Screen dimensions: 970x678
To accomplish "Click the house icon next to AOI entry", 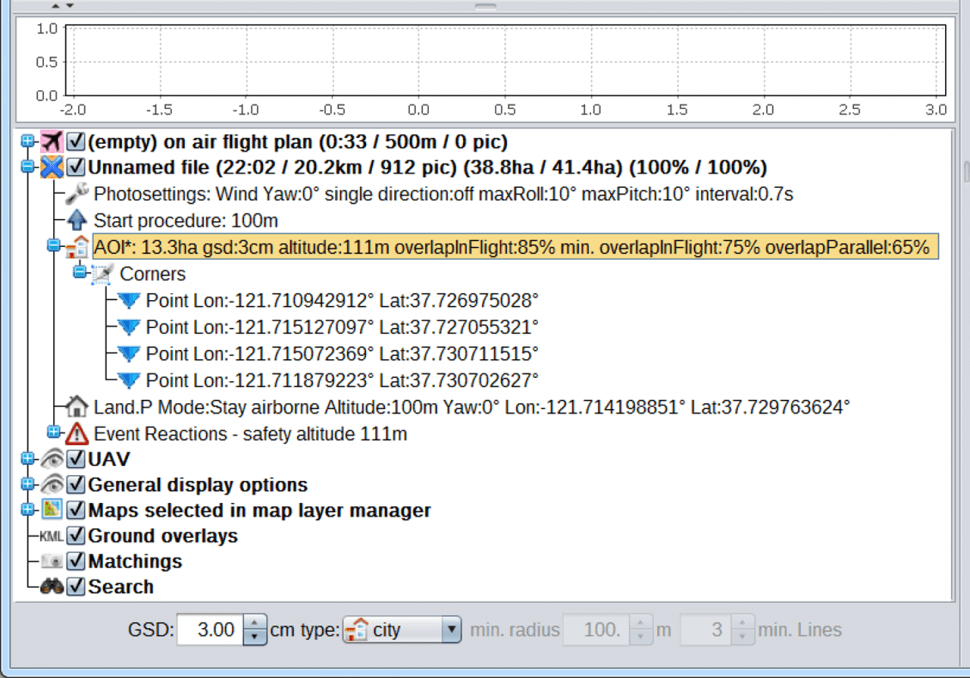I will 77,247.
